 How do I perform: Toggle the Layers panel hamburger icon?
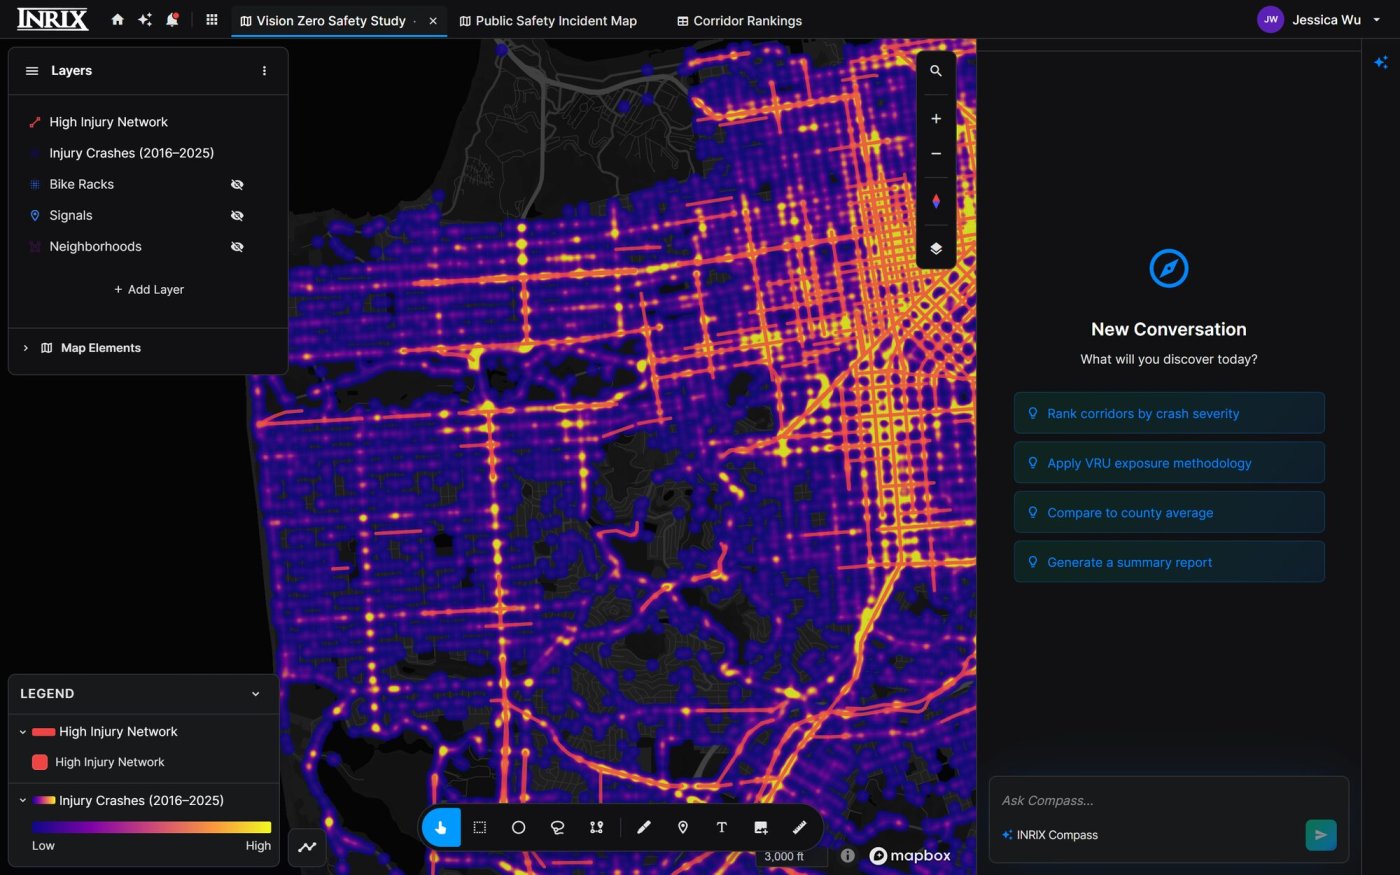click(x=32, y=71)
